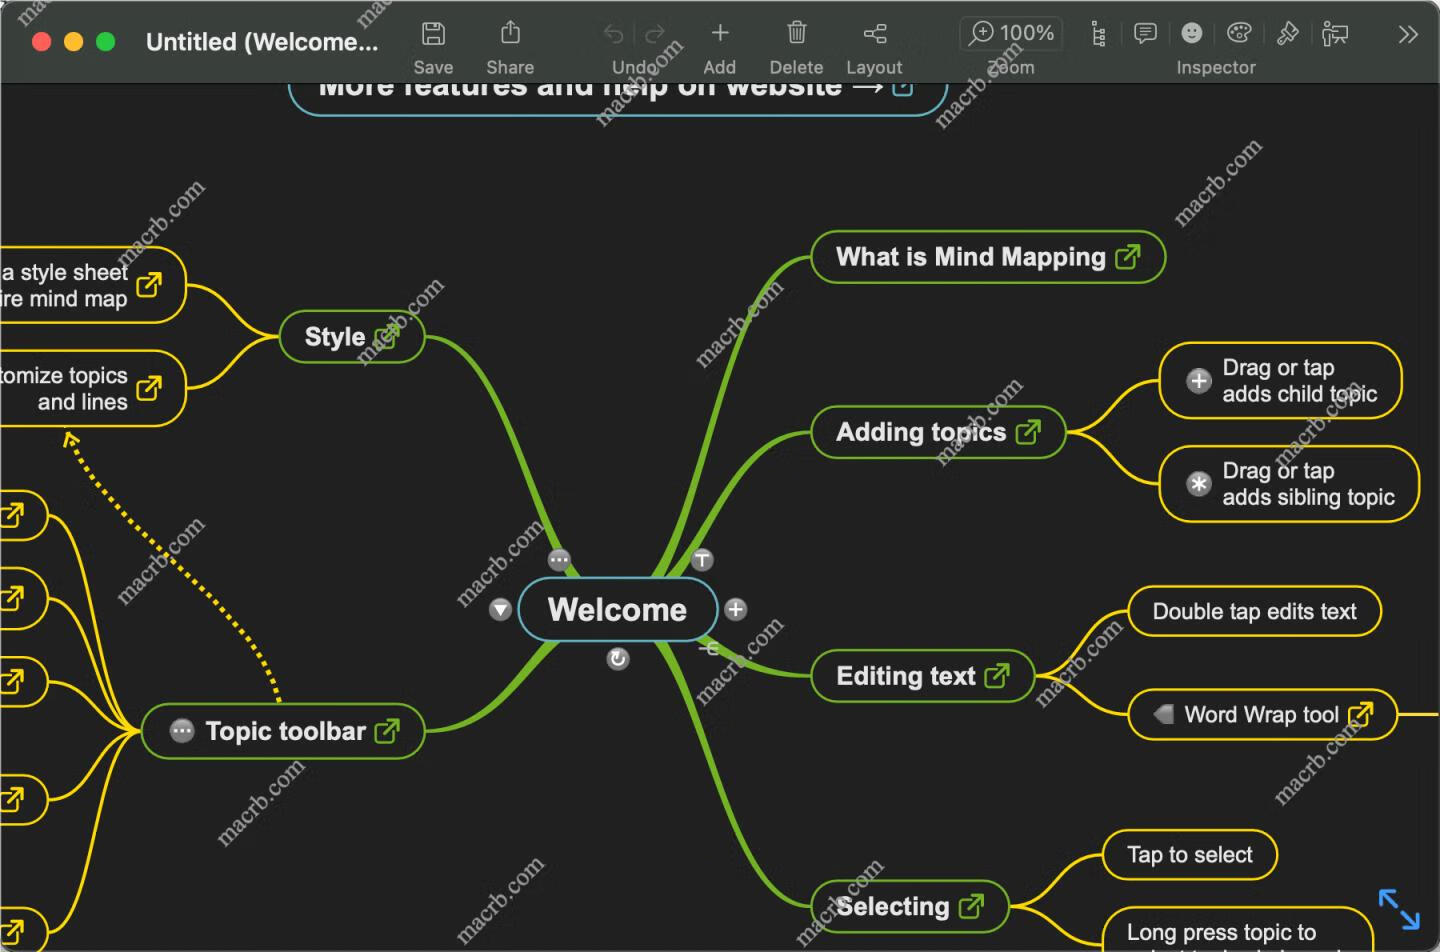
Task: Click plus icon in adds child topic
Action: 1198,381
